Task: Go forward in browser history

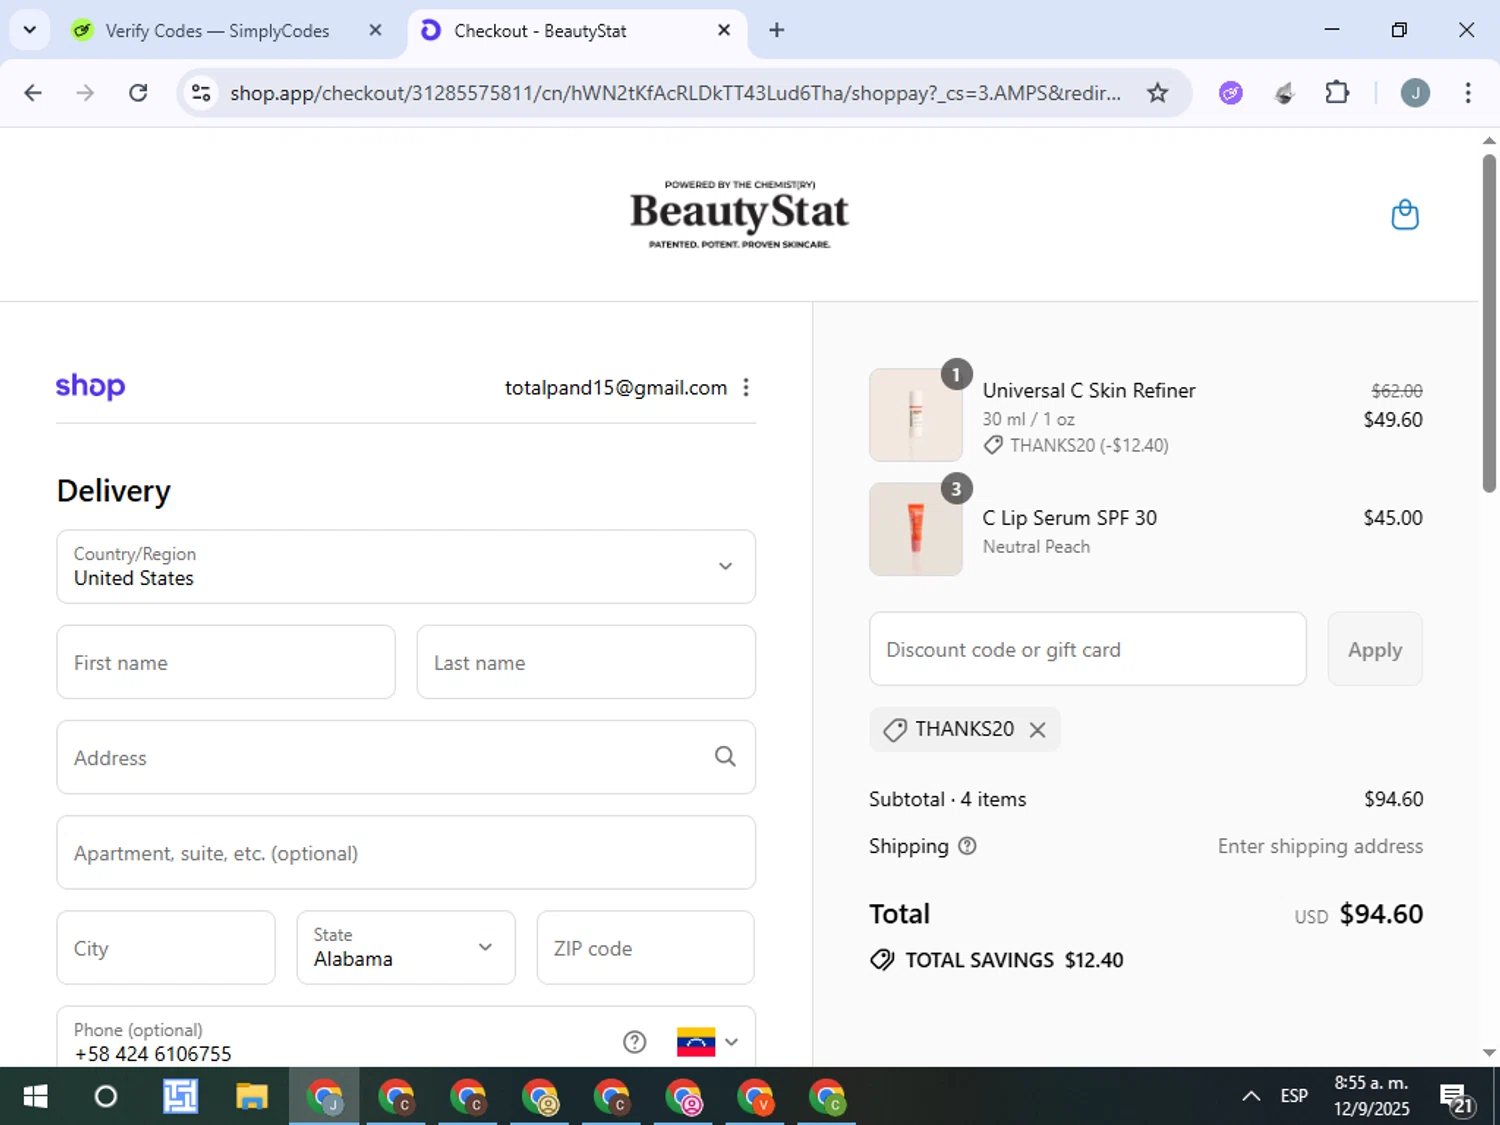Action: pyautogui.click(x=85, y=93)
